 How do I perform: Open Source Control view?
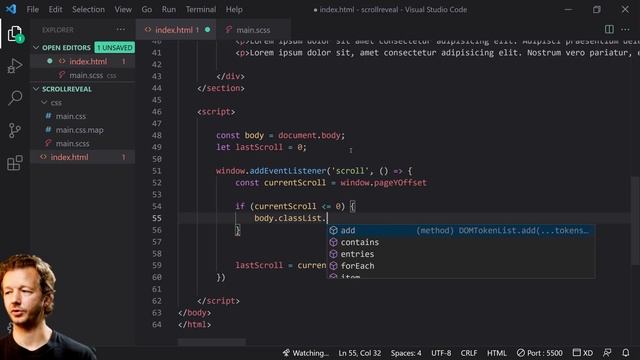tap(15, 131)
